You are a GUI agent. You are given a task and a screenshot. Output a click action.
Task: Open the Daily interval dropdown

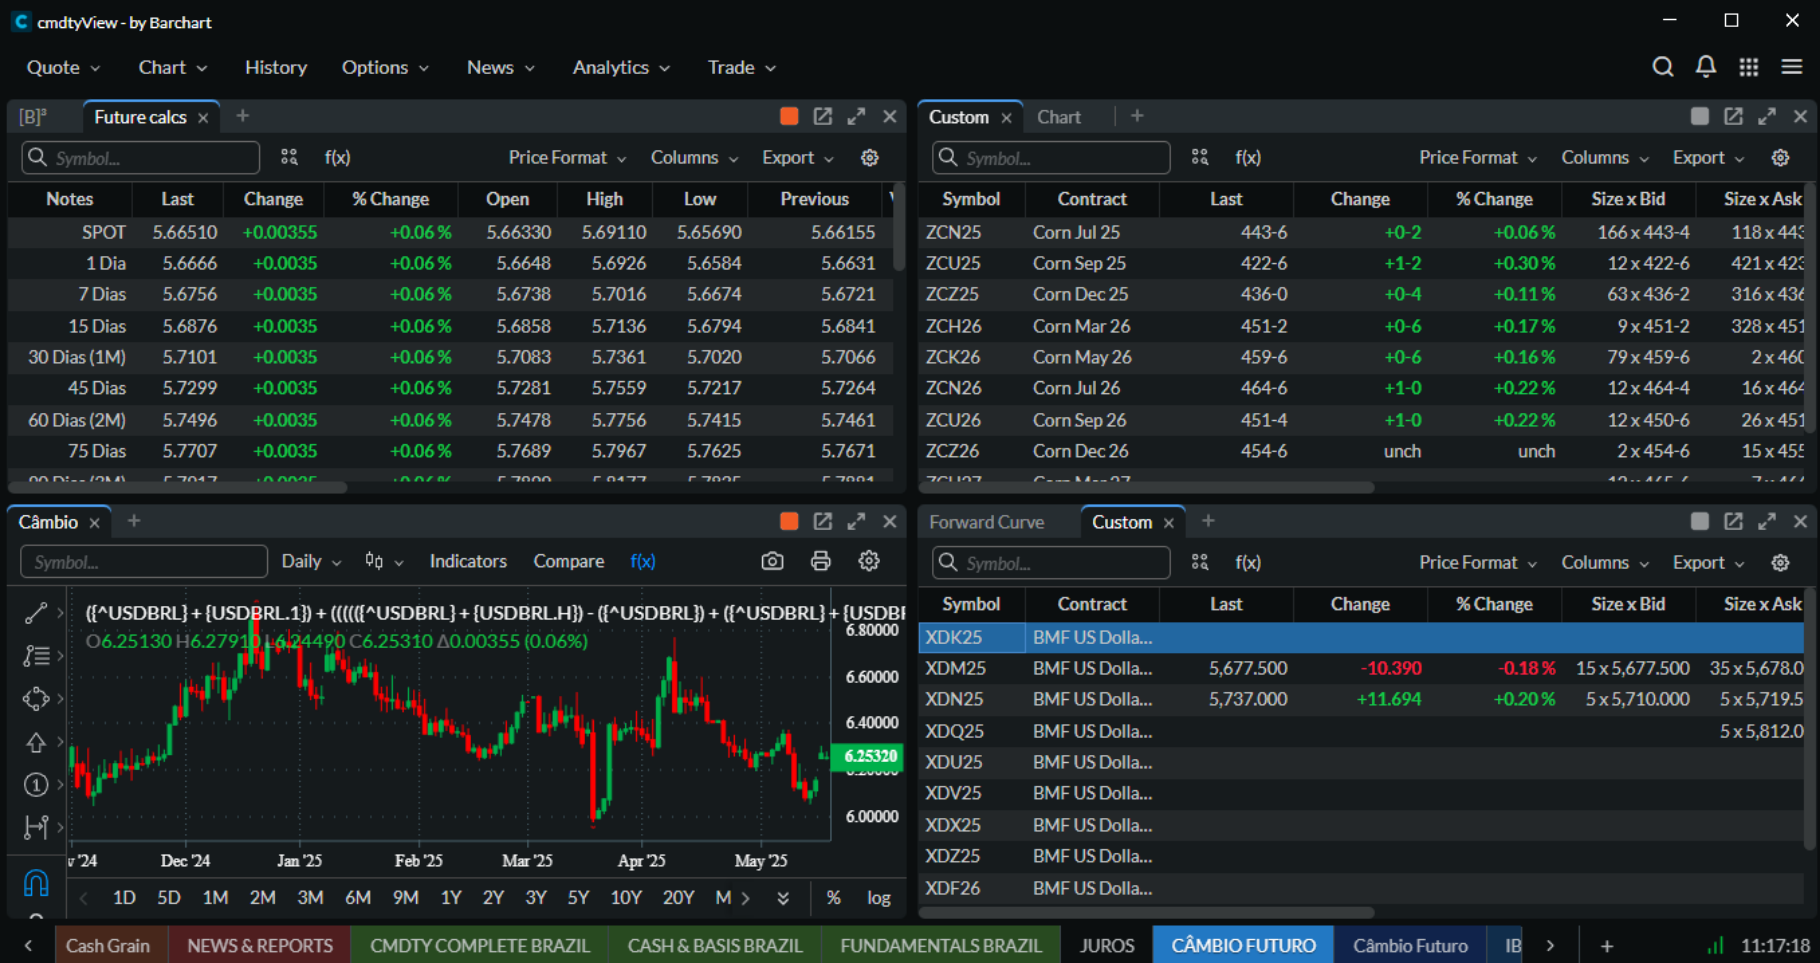tap(311, 561)
